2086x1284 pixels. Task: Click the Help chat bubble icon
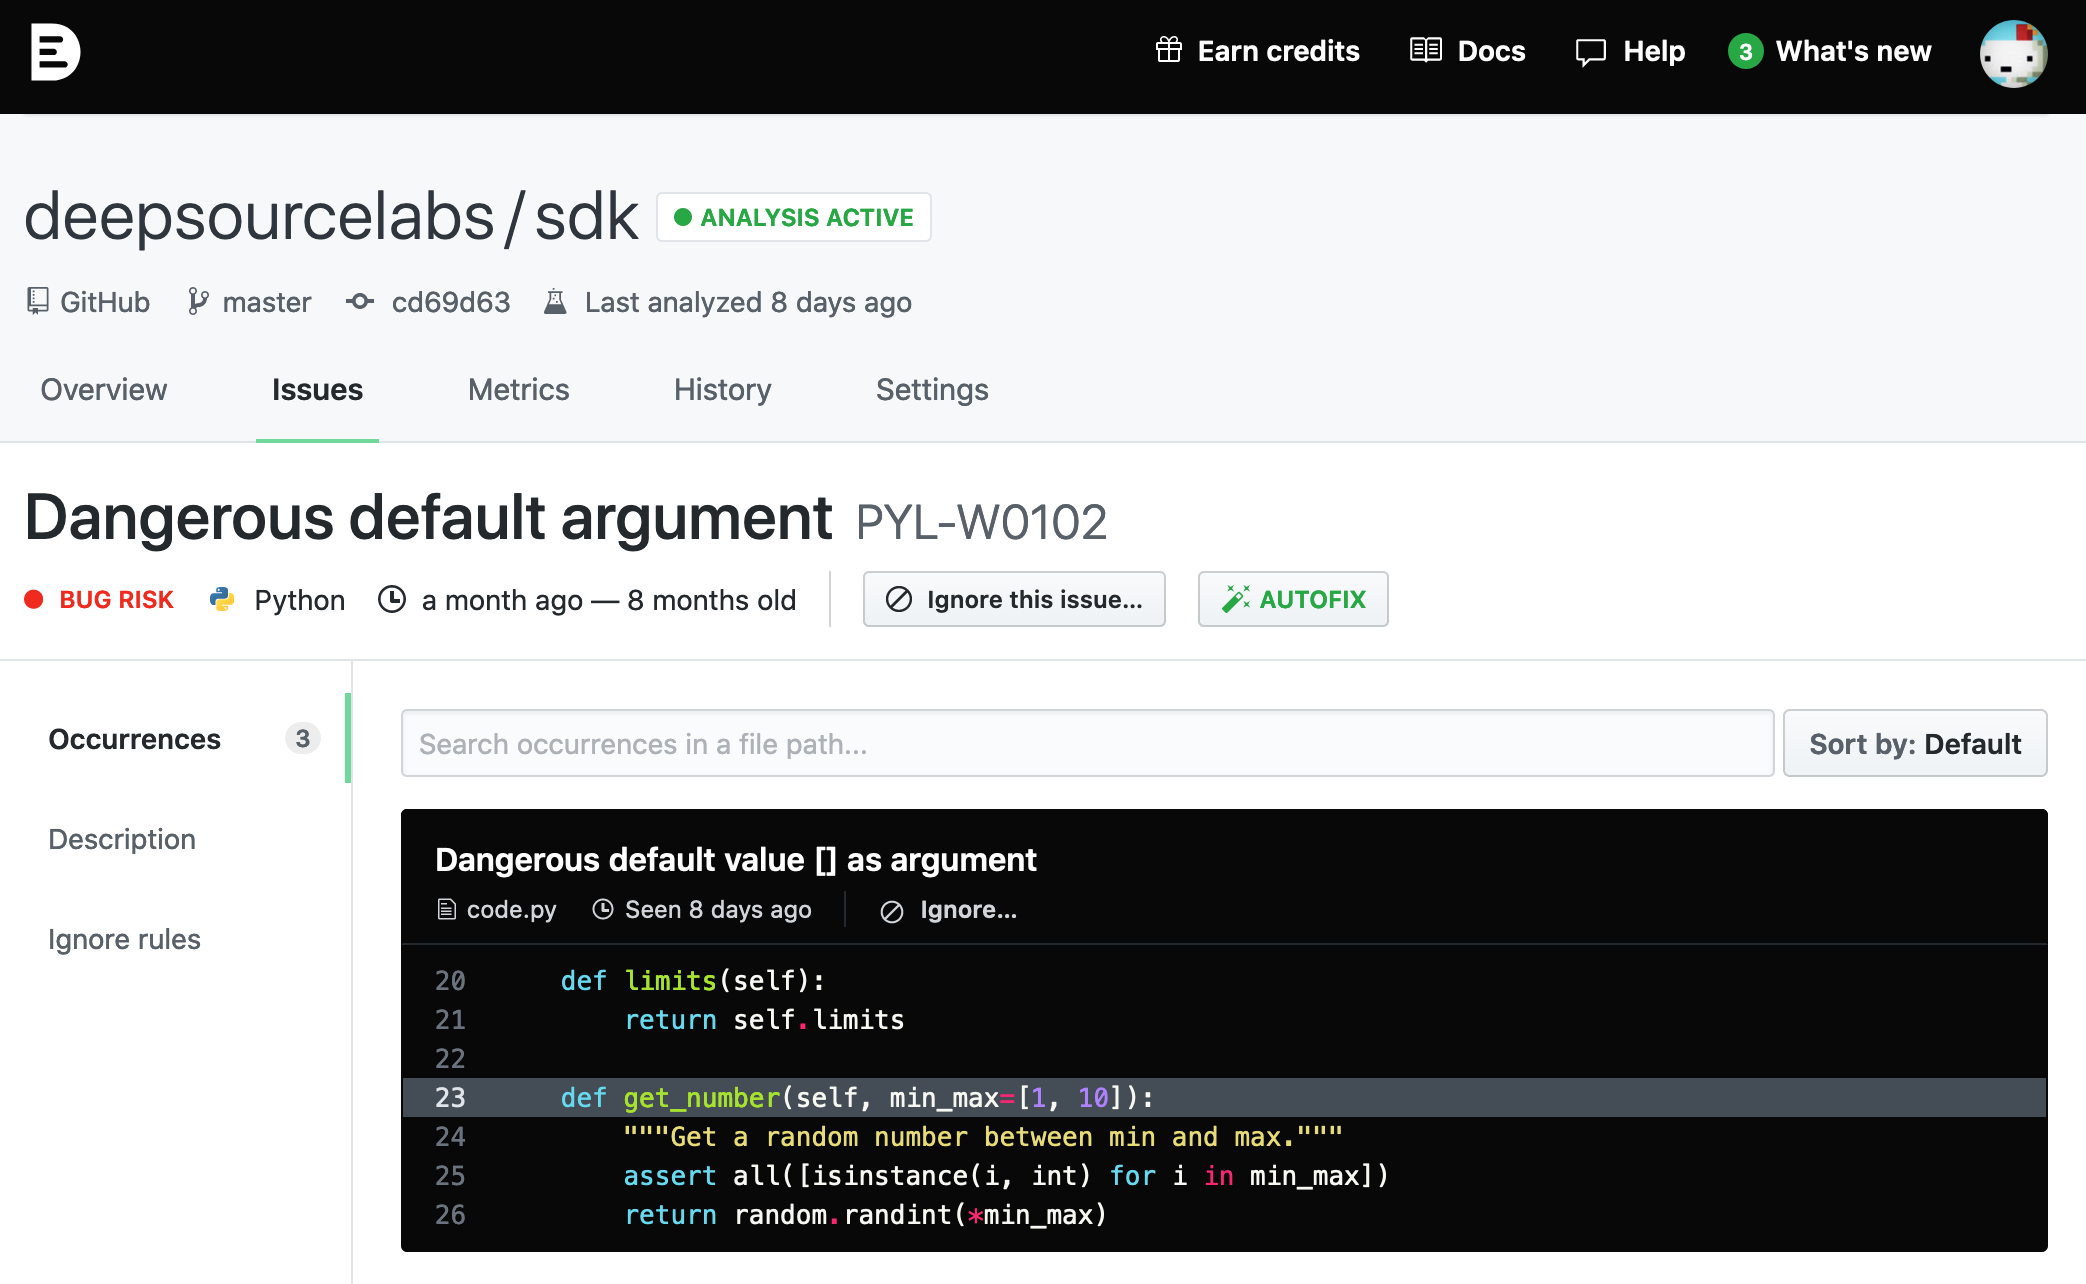[x=1590, y=52]
